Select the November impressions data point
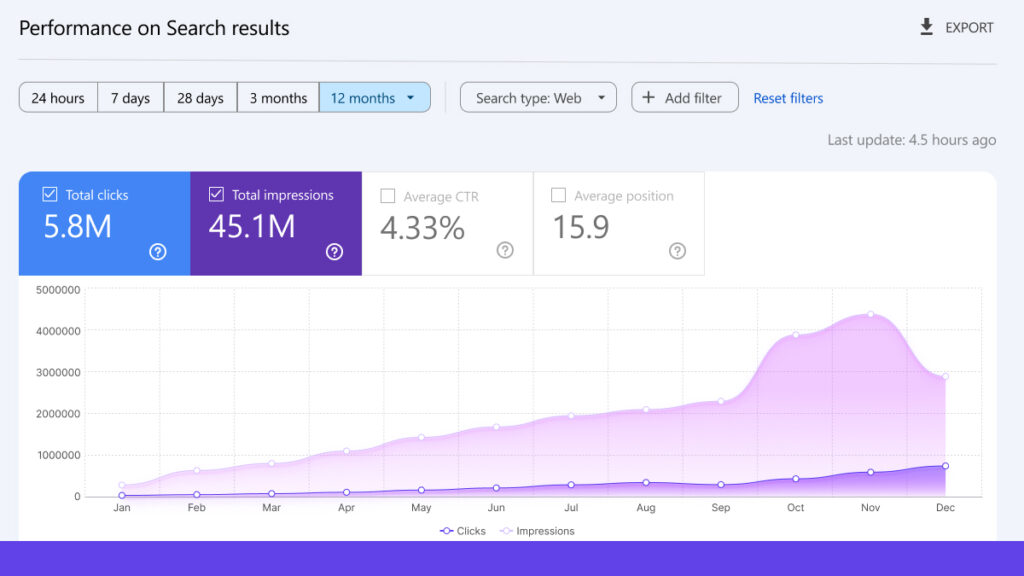This screenshot has height=576, width=1024. coord(870,314)
